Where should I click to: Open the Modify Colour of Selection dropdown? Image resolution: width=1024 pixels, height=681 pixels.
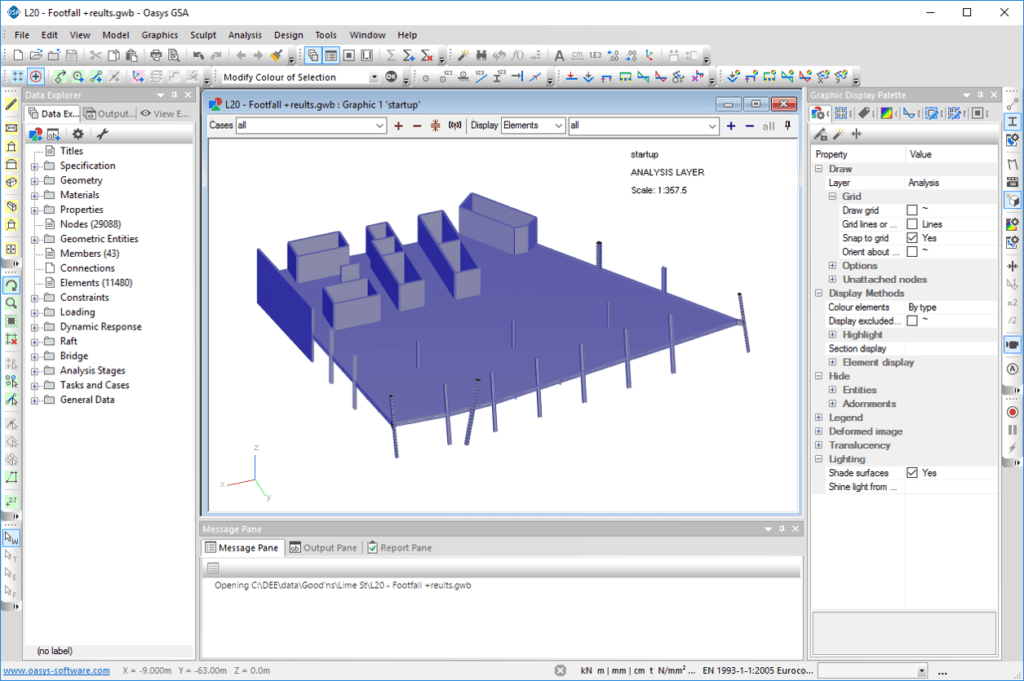(374, 77)
